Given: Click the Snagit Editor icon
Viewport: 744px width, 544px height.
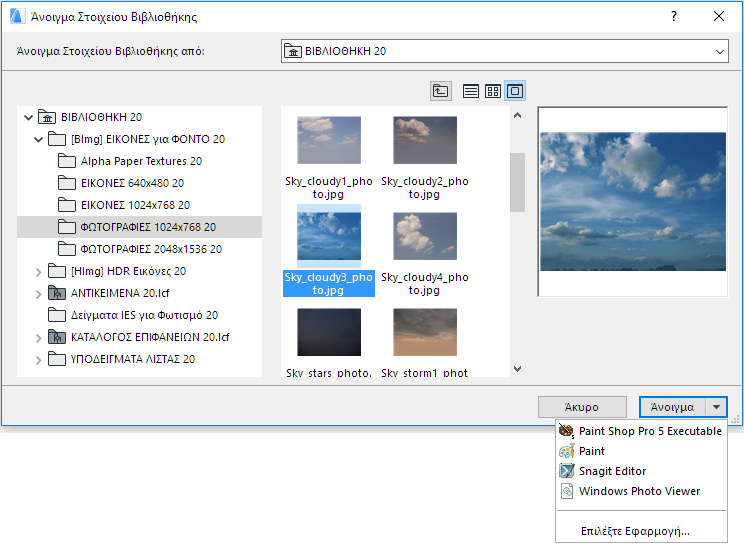Looking at the screenshot, I should click(x=567, y=471).
